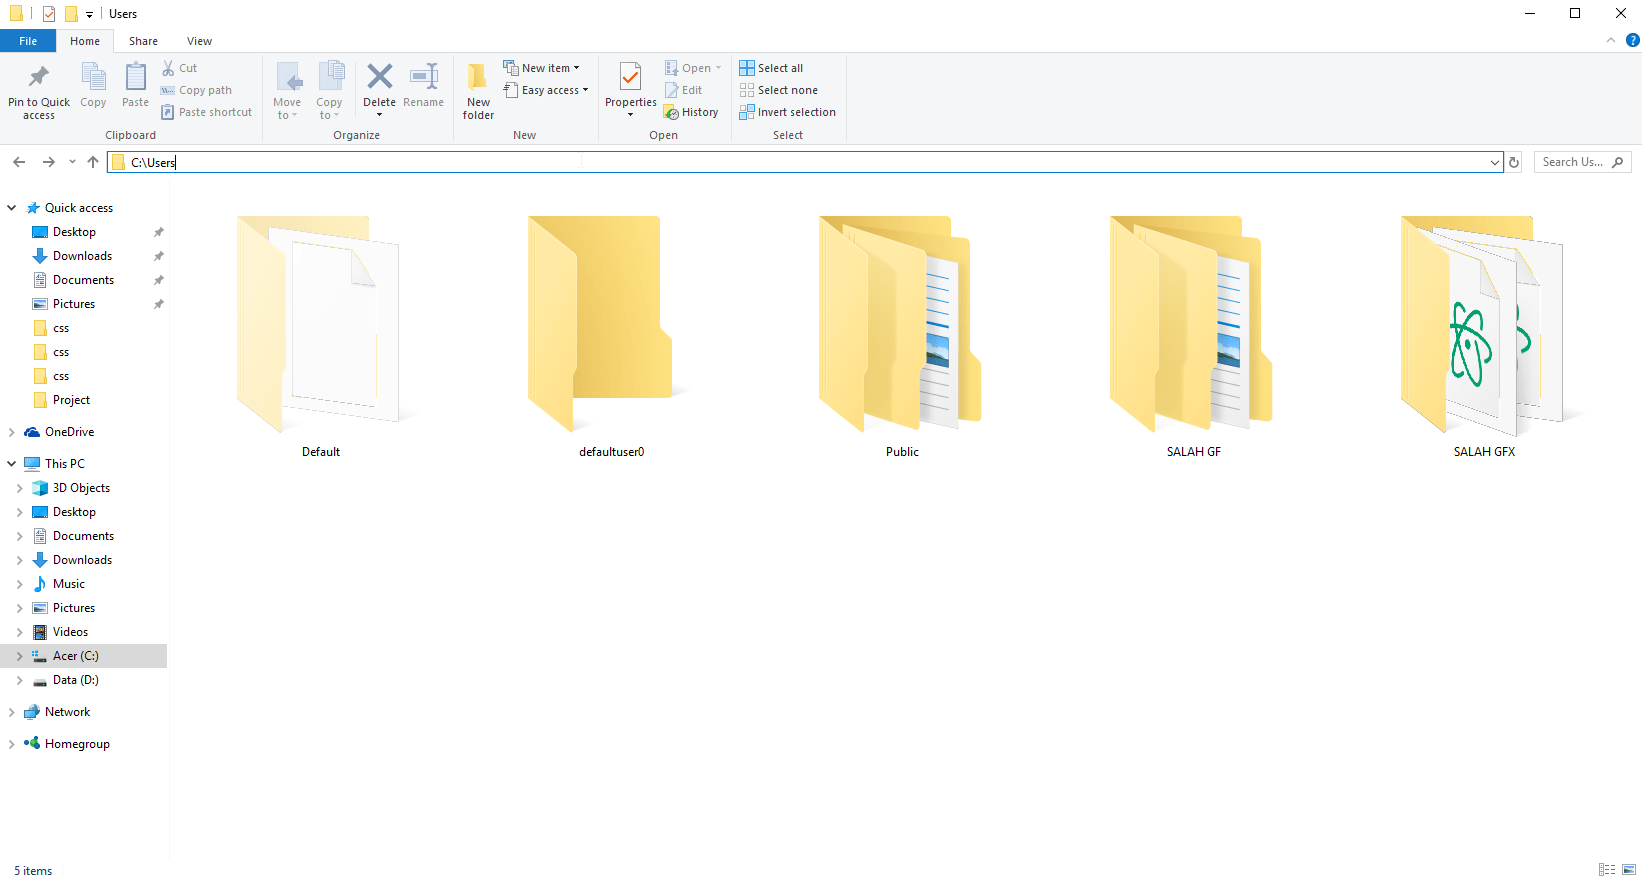Expand the OneDrive tree node
Screen dimensions: 1642x881
point(12,432)
